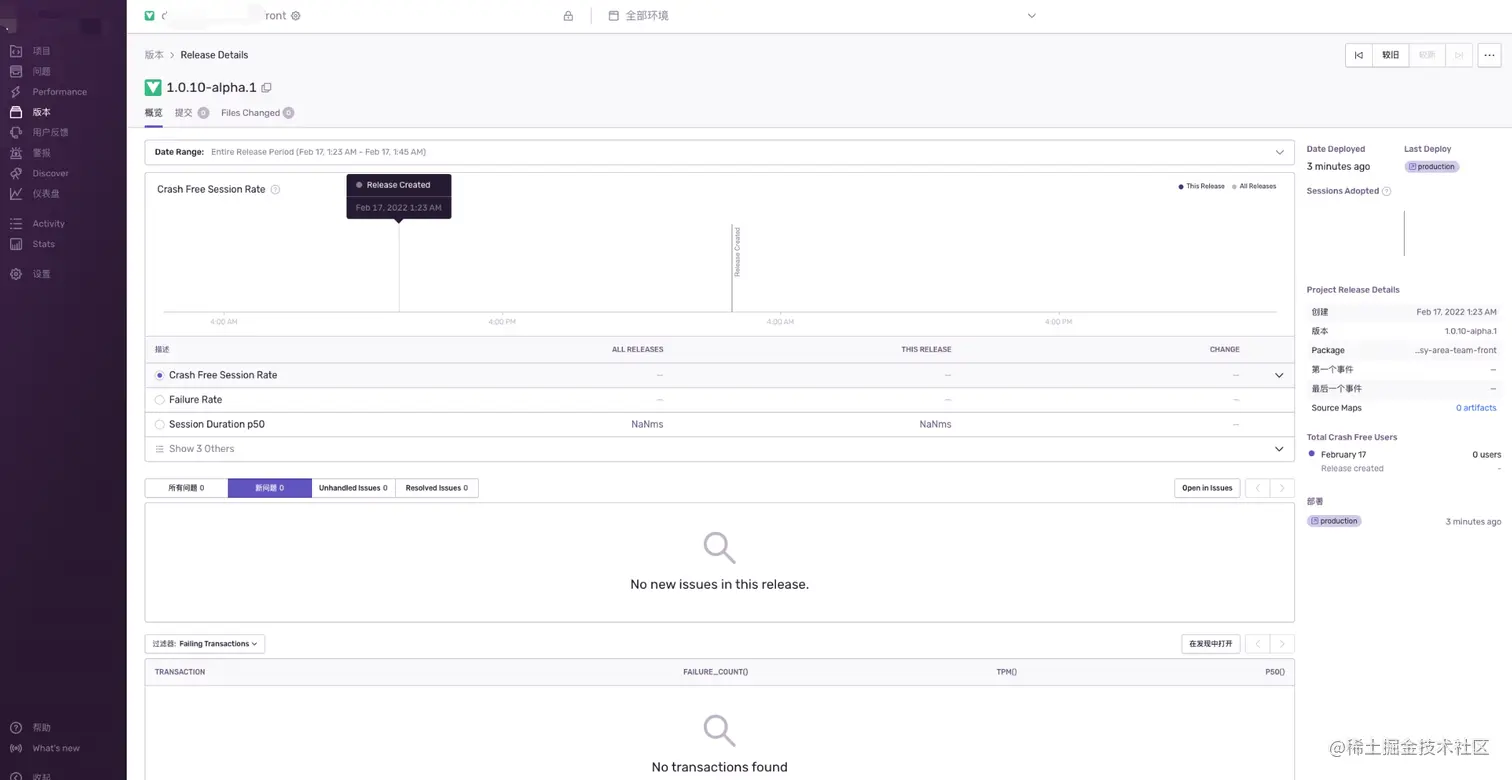Click the TRANSACTION column header
Screen dimensions: 1512x780
pyautogui.click(x=180, y=672)
